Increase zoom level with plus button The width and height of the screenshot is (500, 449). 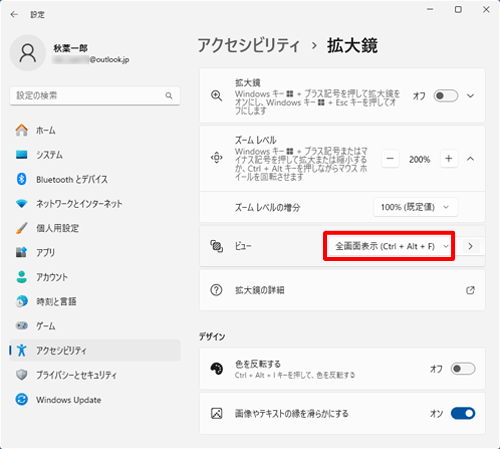tap(449, 159)
